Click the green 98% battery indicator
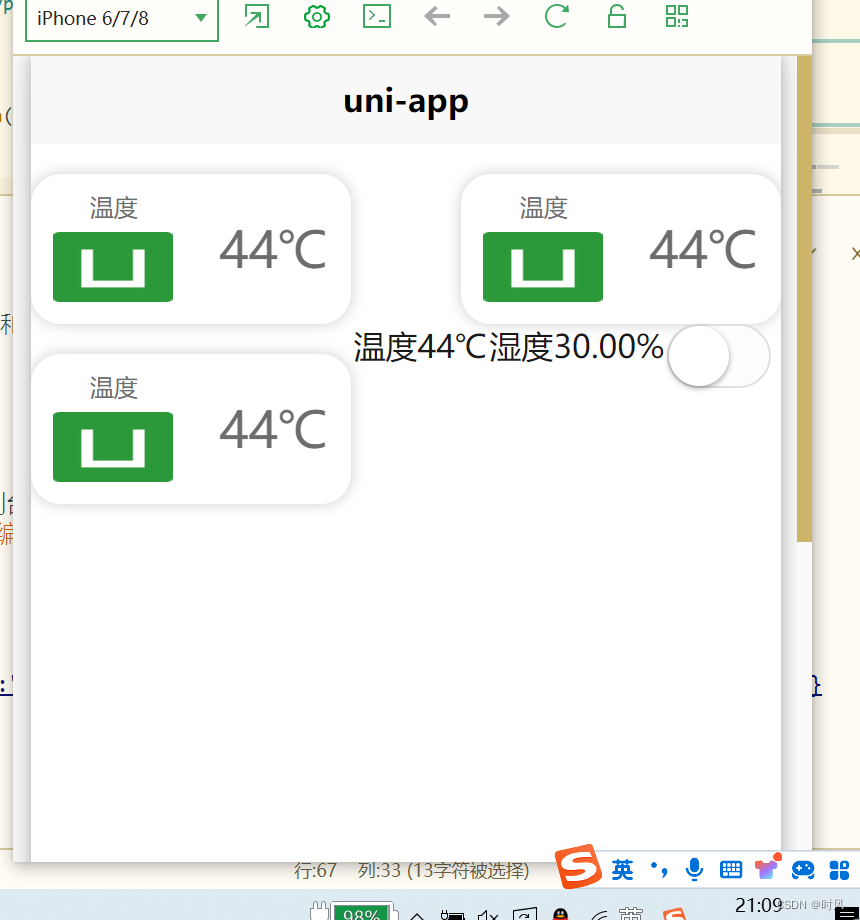This screenshot has width=860, height=920. tap(363, 912)
